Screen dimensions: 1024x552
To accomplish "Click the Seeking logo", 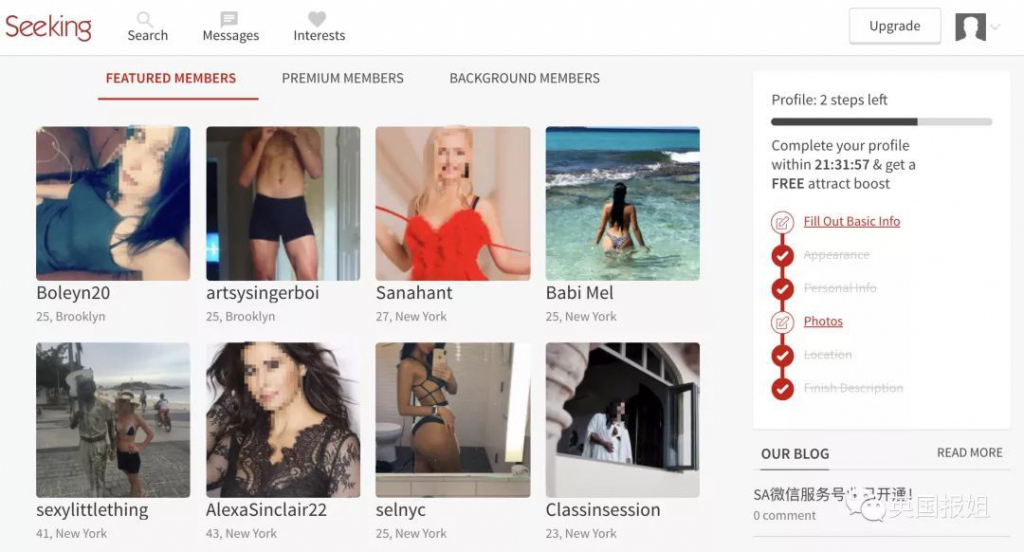I will (x=48, y=27).
